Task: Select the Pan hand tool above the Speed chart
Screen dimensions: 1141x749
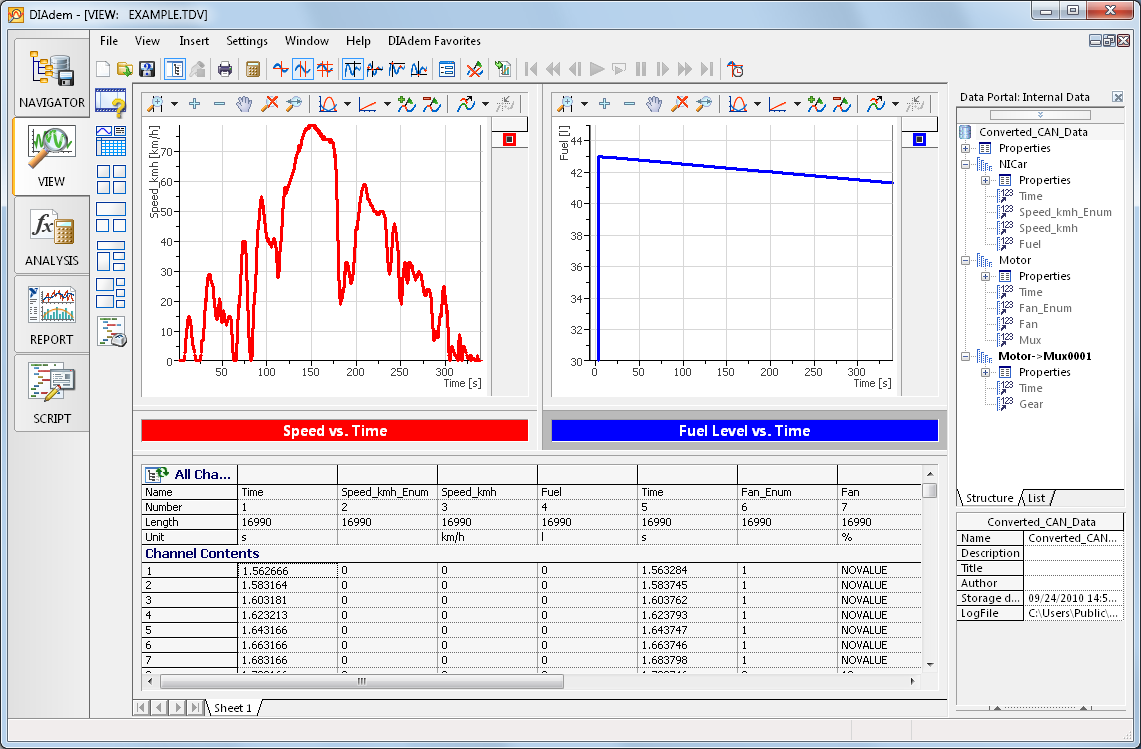Action: [243, 103]
